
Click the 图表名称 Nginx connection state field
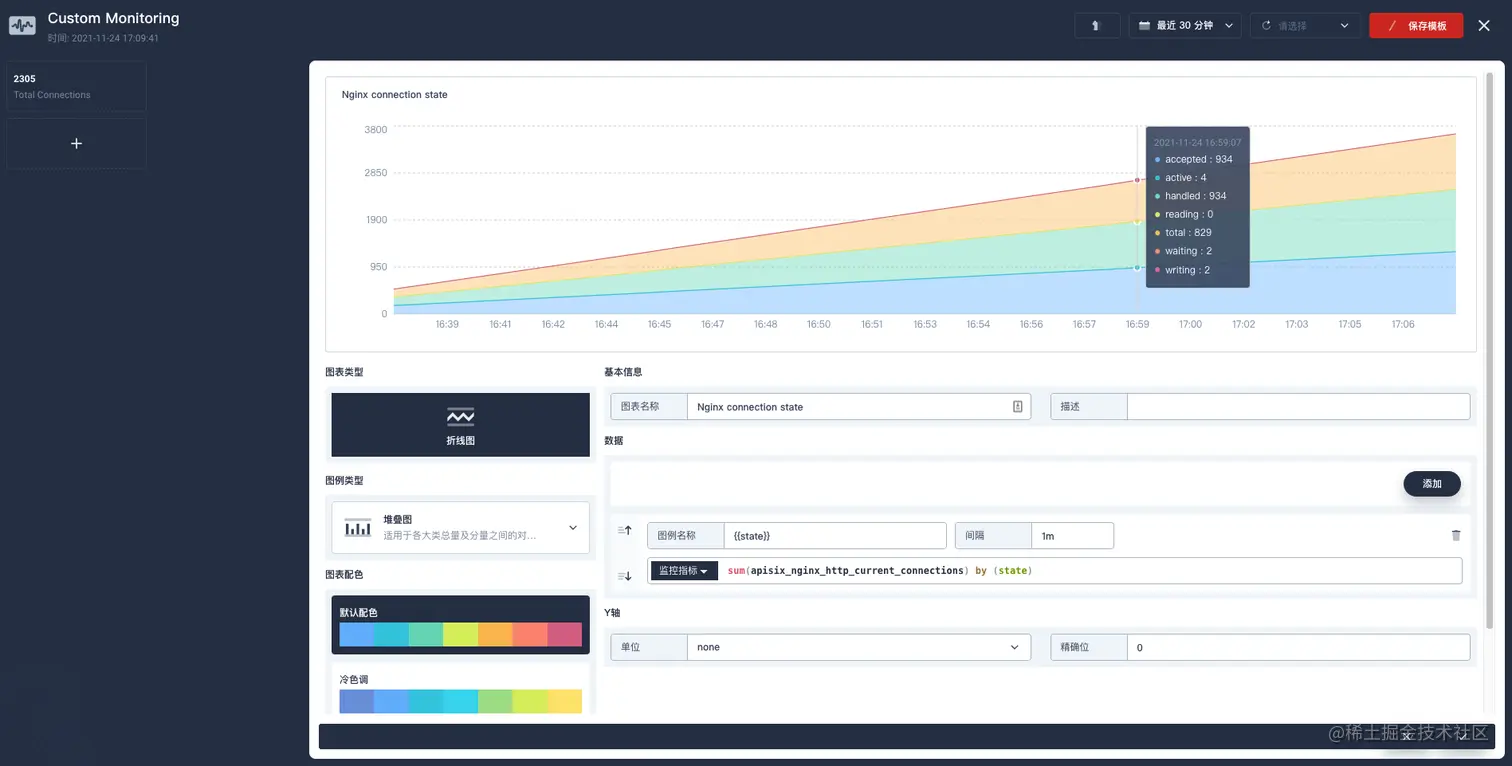(858, 407)
